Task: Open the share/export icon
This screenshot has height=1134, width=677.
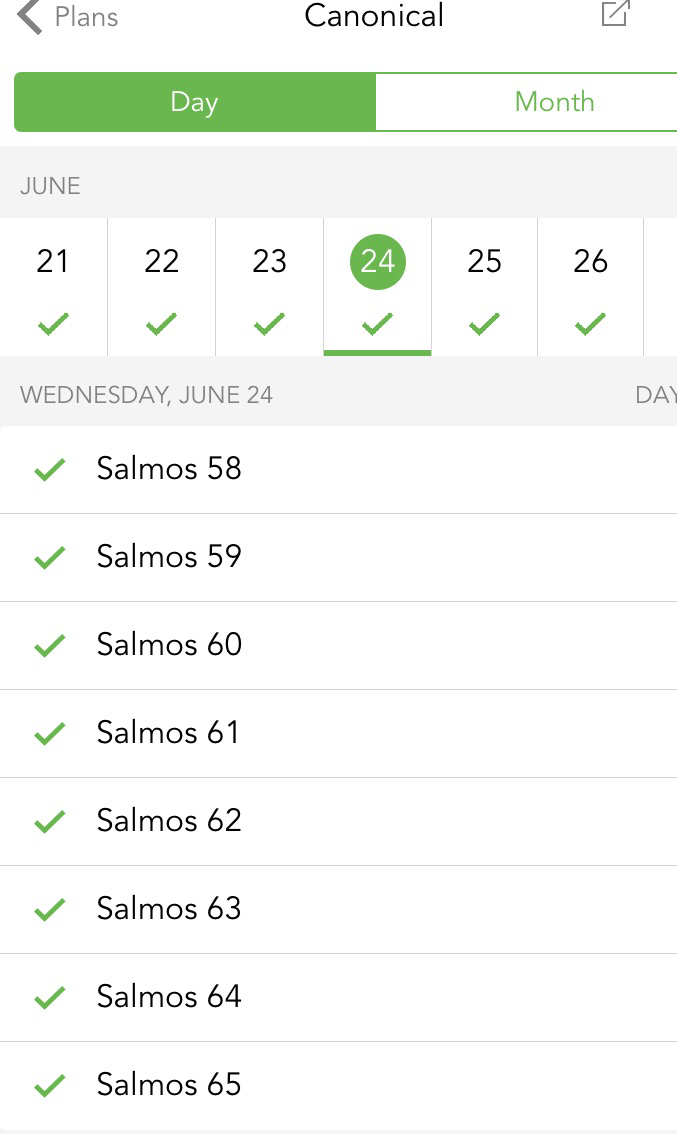Action: [615, 14]
